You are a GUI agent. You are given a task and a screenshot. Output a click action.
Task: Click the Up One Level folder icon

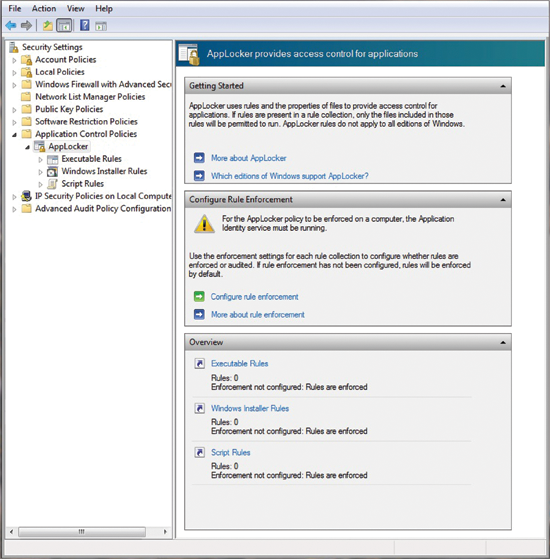pos(47,26)
